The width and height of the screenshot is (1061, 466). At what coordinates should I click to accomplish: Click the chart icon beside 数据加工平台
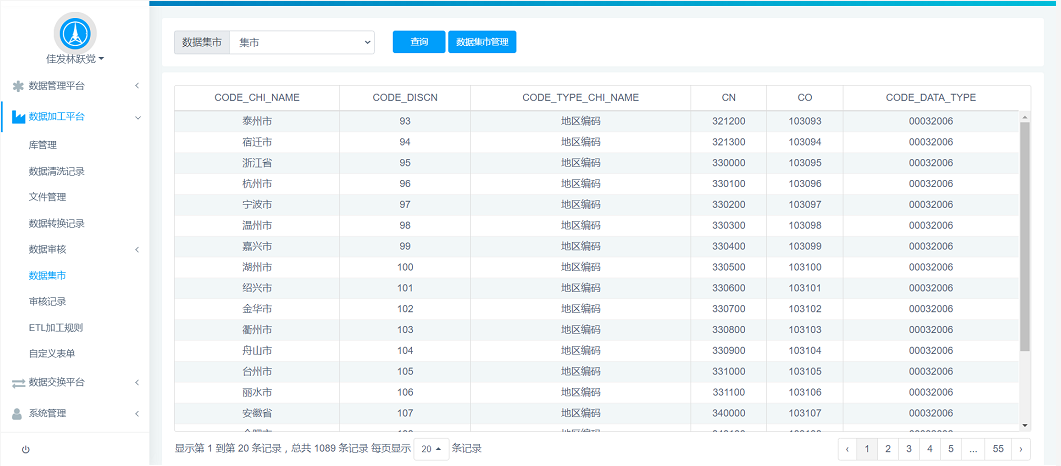click(x=18, y=117)
